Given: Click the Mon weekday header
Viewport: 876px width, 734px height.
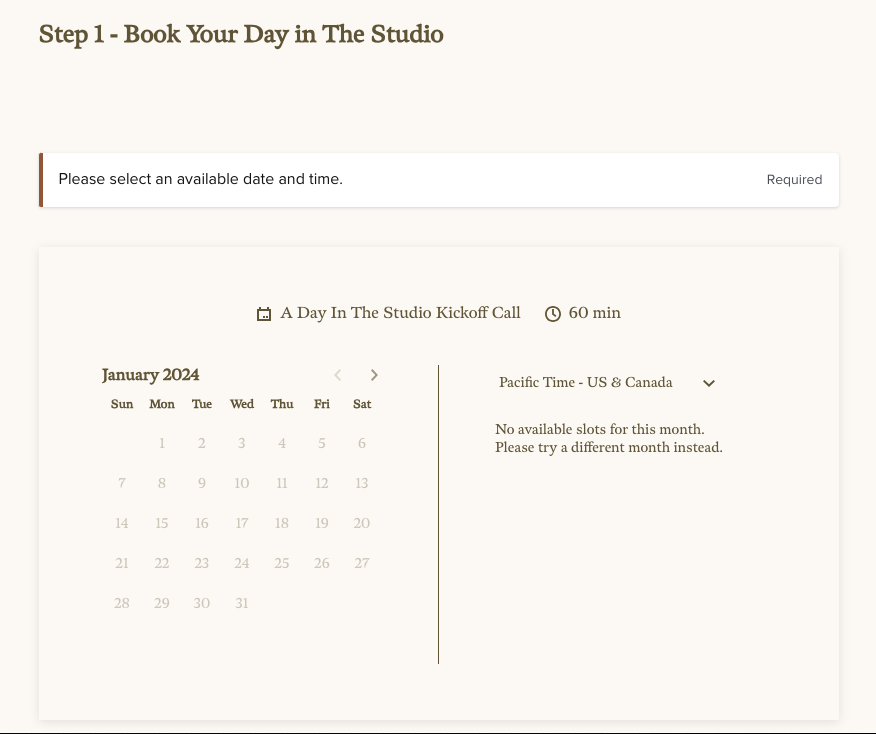Looking at the screenshot, I should point(161,404).
